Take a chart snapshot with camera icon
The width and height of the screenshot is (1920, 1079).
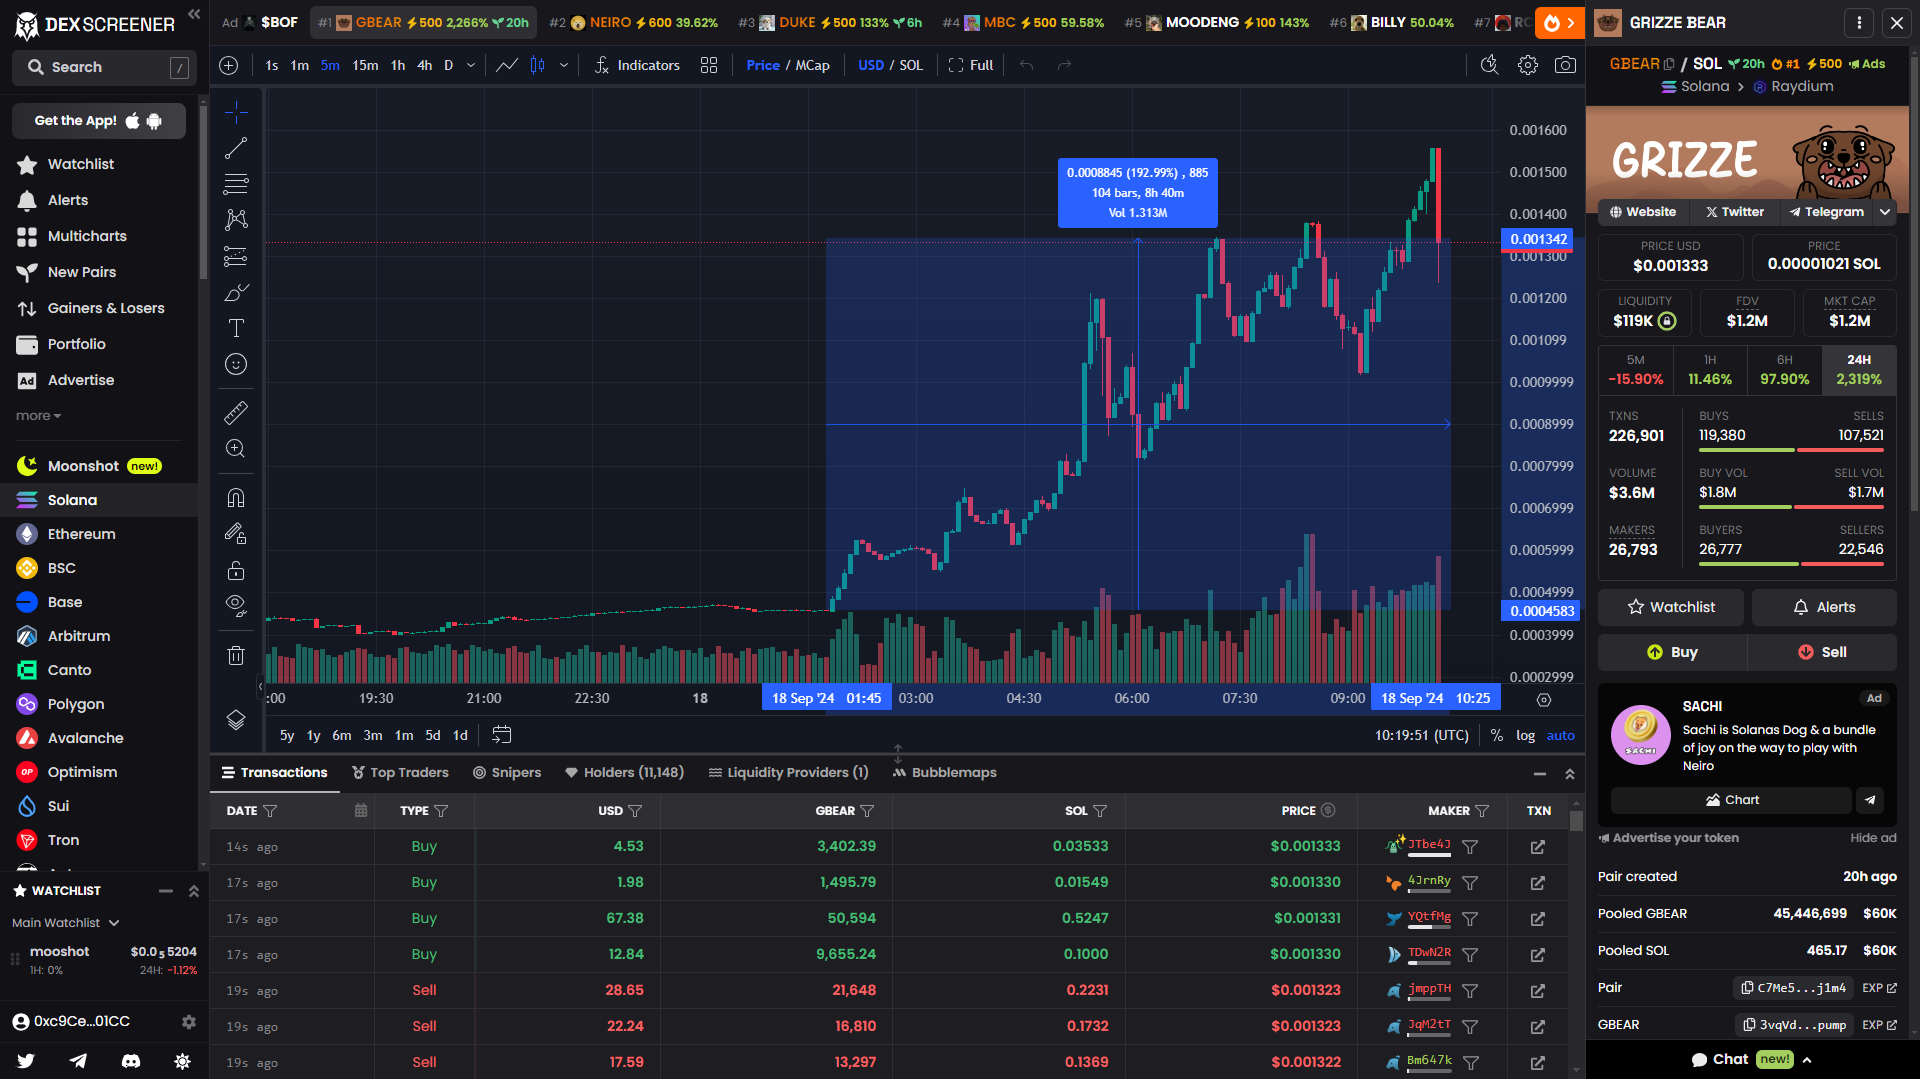coord(1565,65)
